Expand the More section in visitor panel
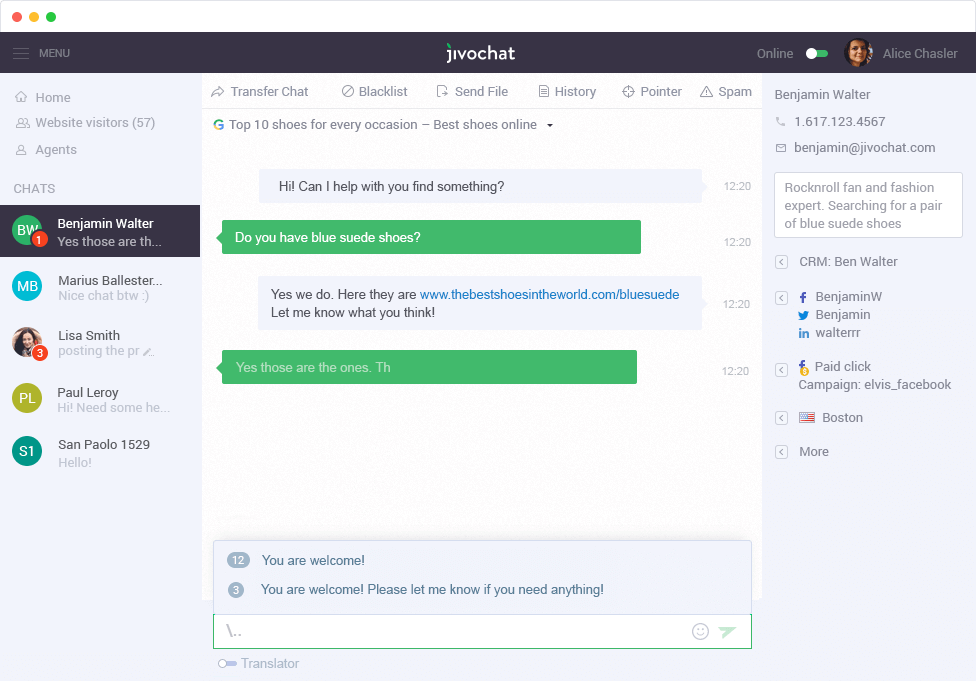This screenshot has width=976, height=681. [x=781, y=452]
